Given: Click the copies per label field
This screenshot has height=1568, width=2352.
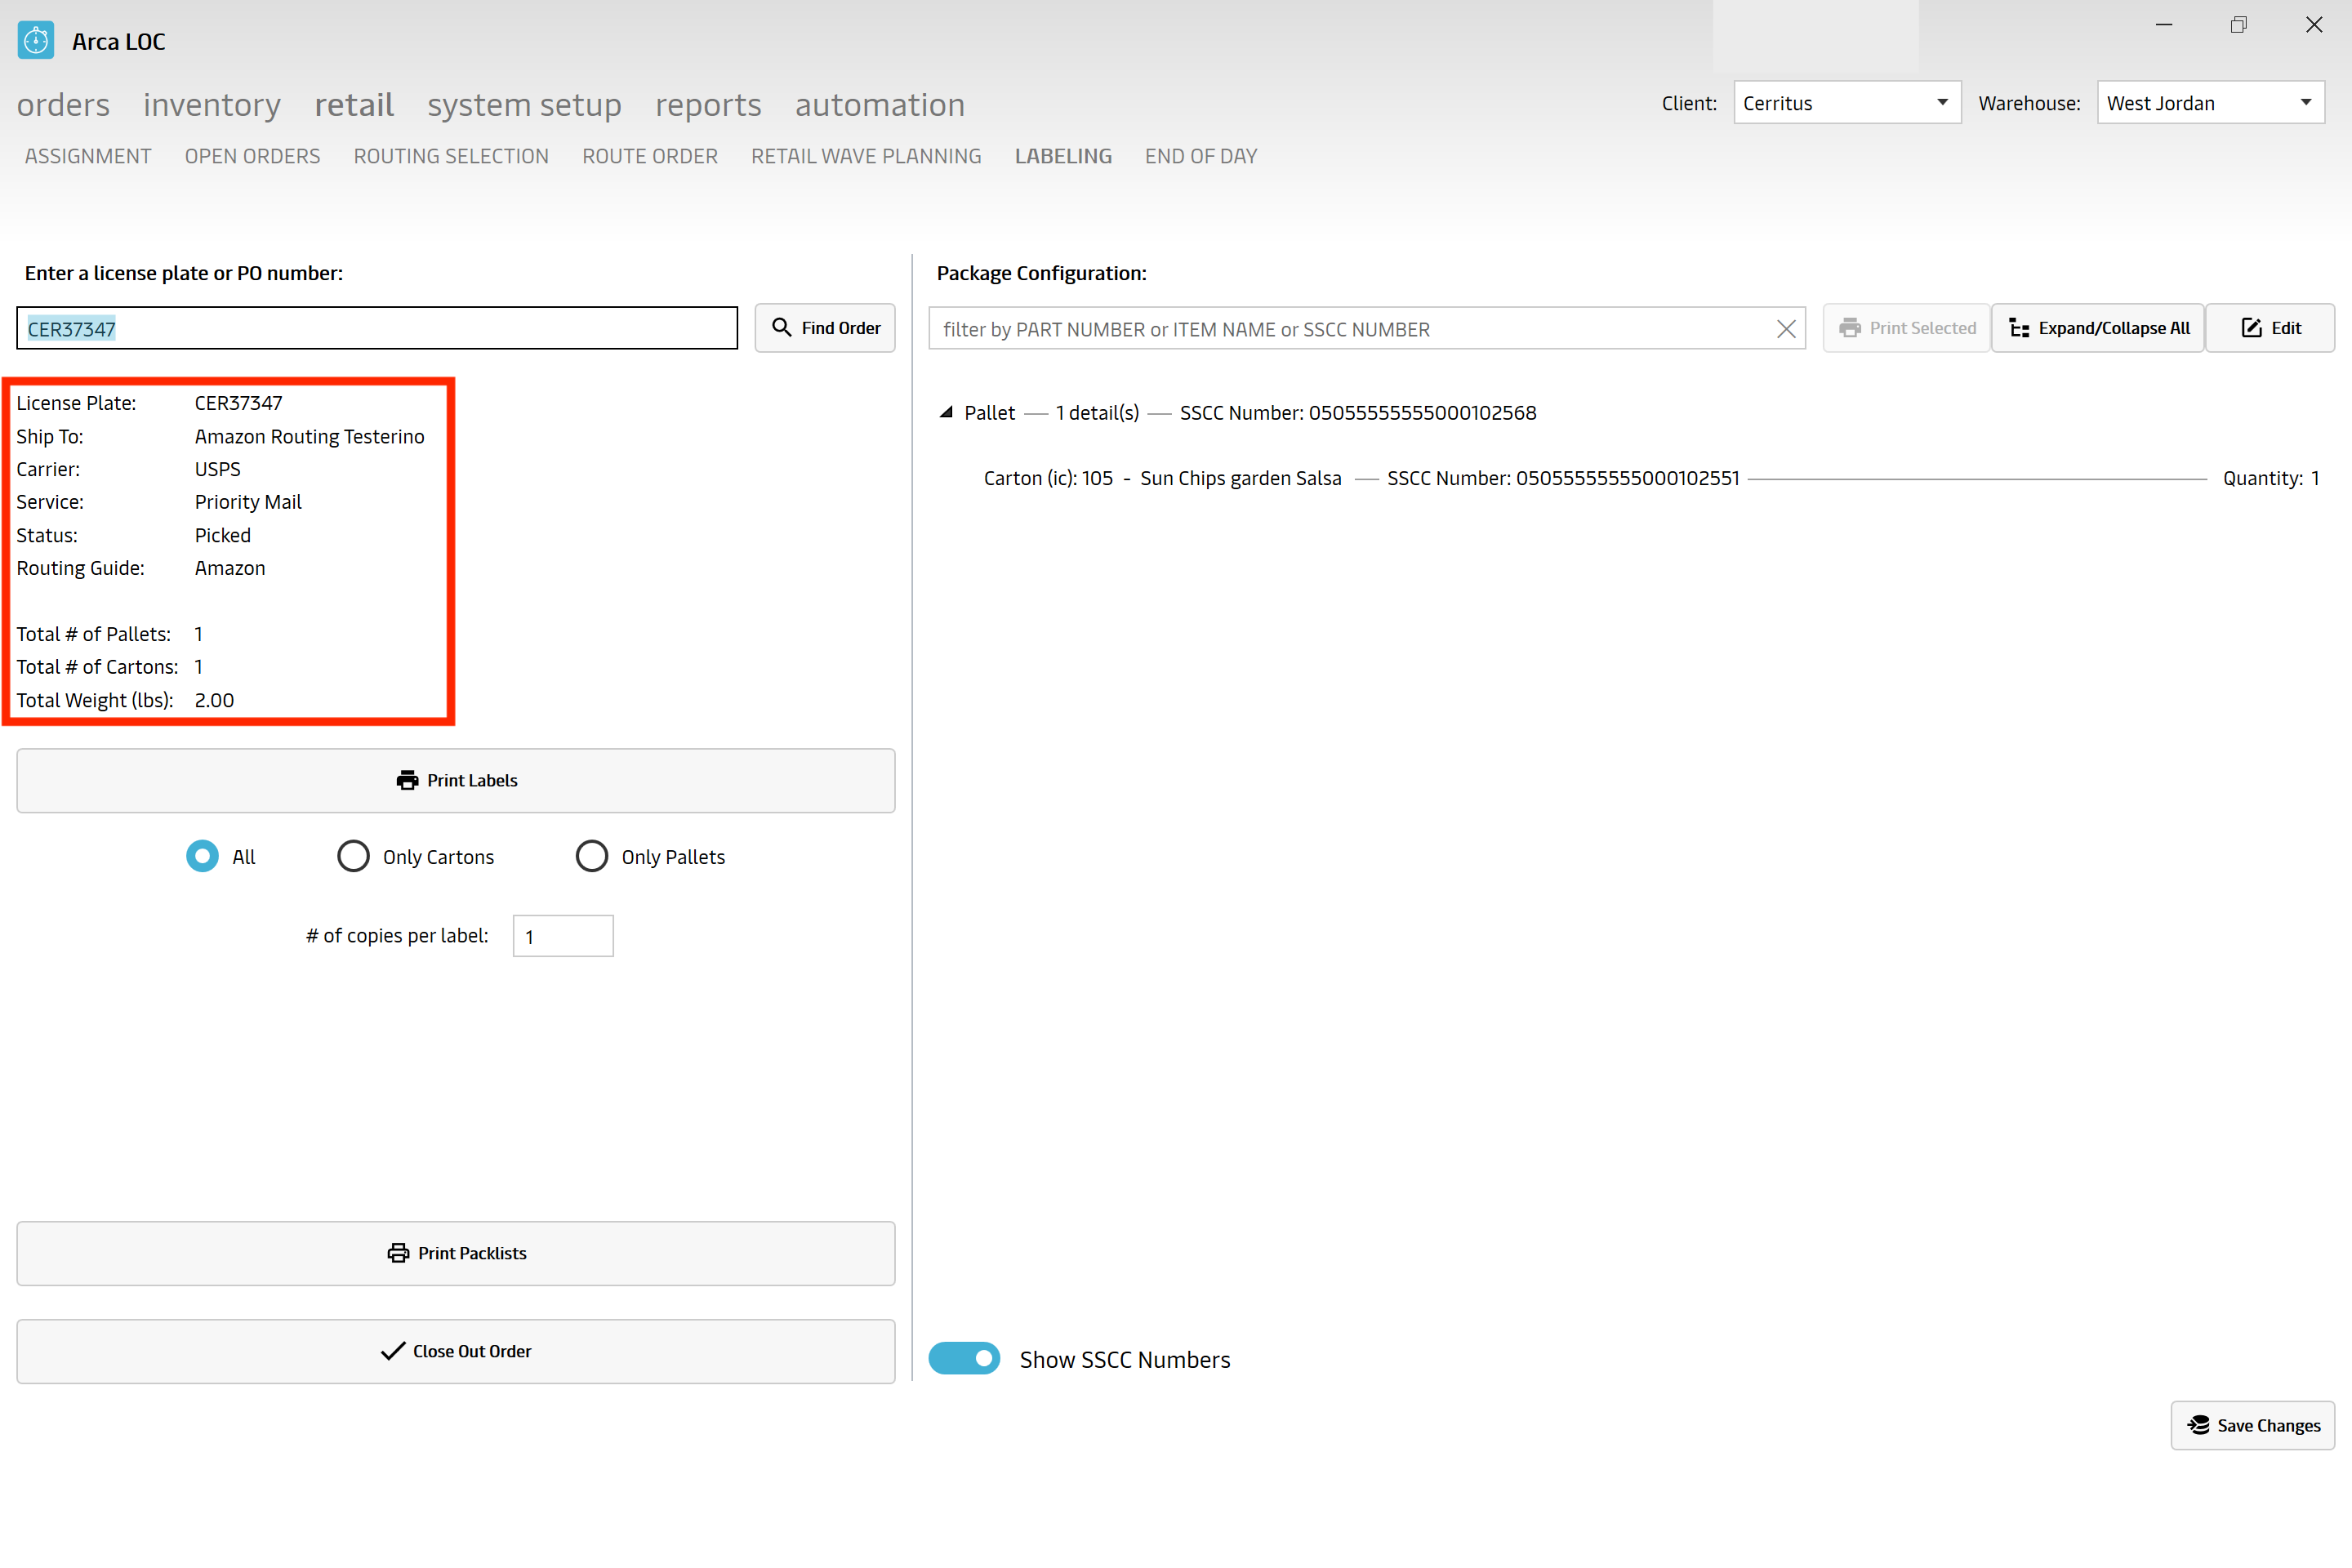Looking at the screenshot, I should pyautogui.click(x=563, y=936).
